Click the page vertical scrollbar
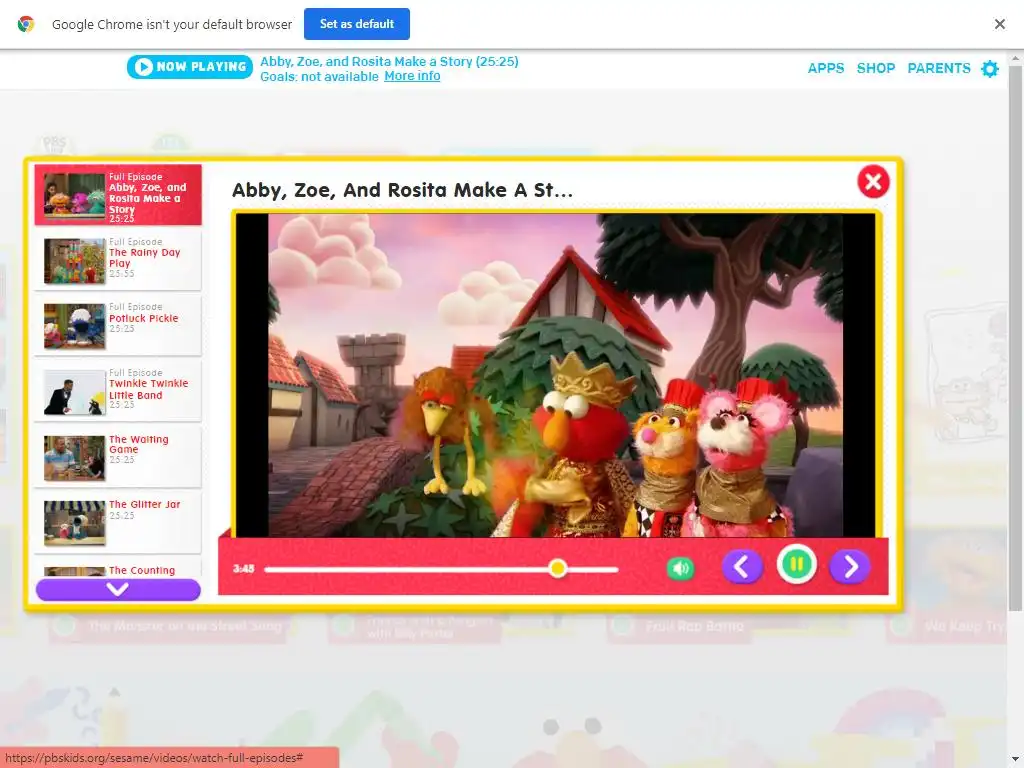The width and height of the screenshot is (1024, 768). tap(1015, 340)
